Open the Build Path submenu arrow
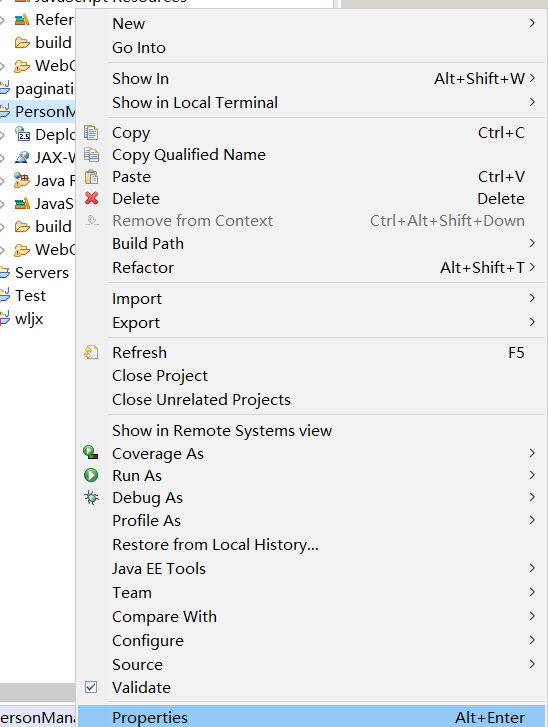The width and height of the screenshot is (548, 727). [532, 243]
